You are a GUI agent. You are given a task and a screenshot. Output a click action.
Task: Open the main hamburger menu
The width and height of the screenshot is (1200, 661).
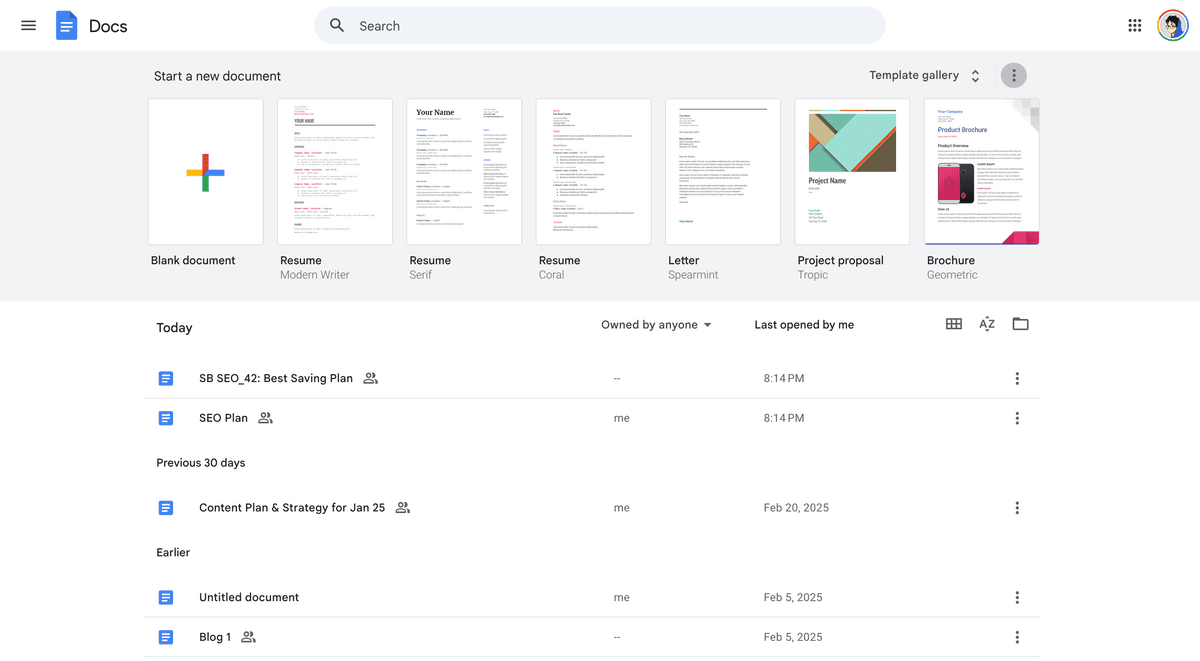pyautogui.click(x=28, y=26)
